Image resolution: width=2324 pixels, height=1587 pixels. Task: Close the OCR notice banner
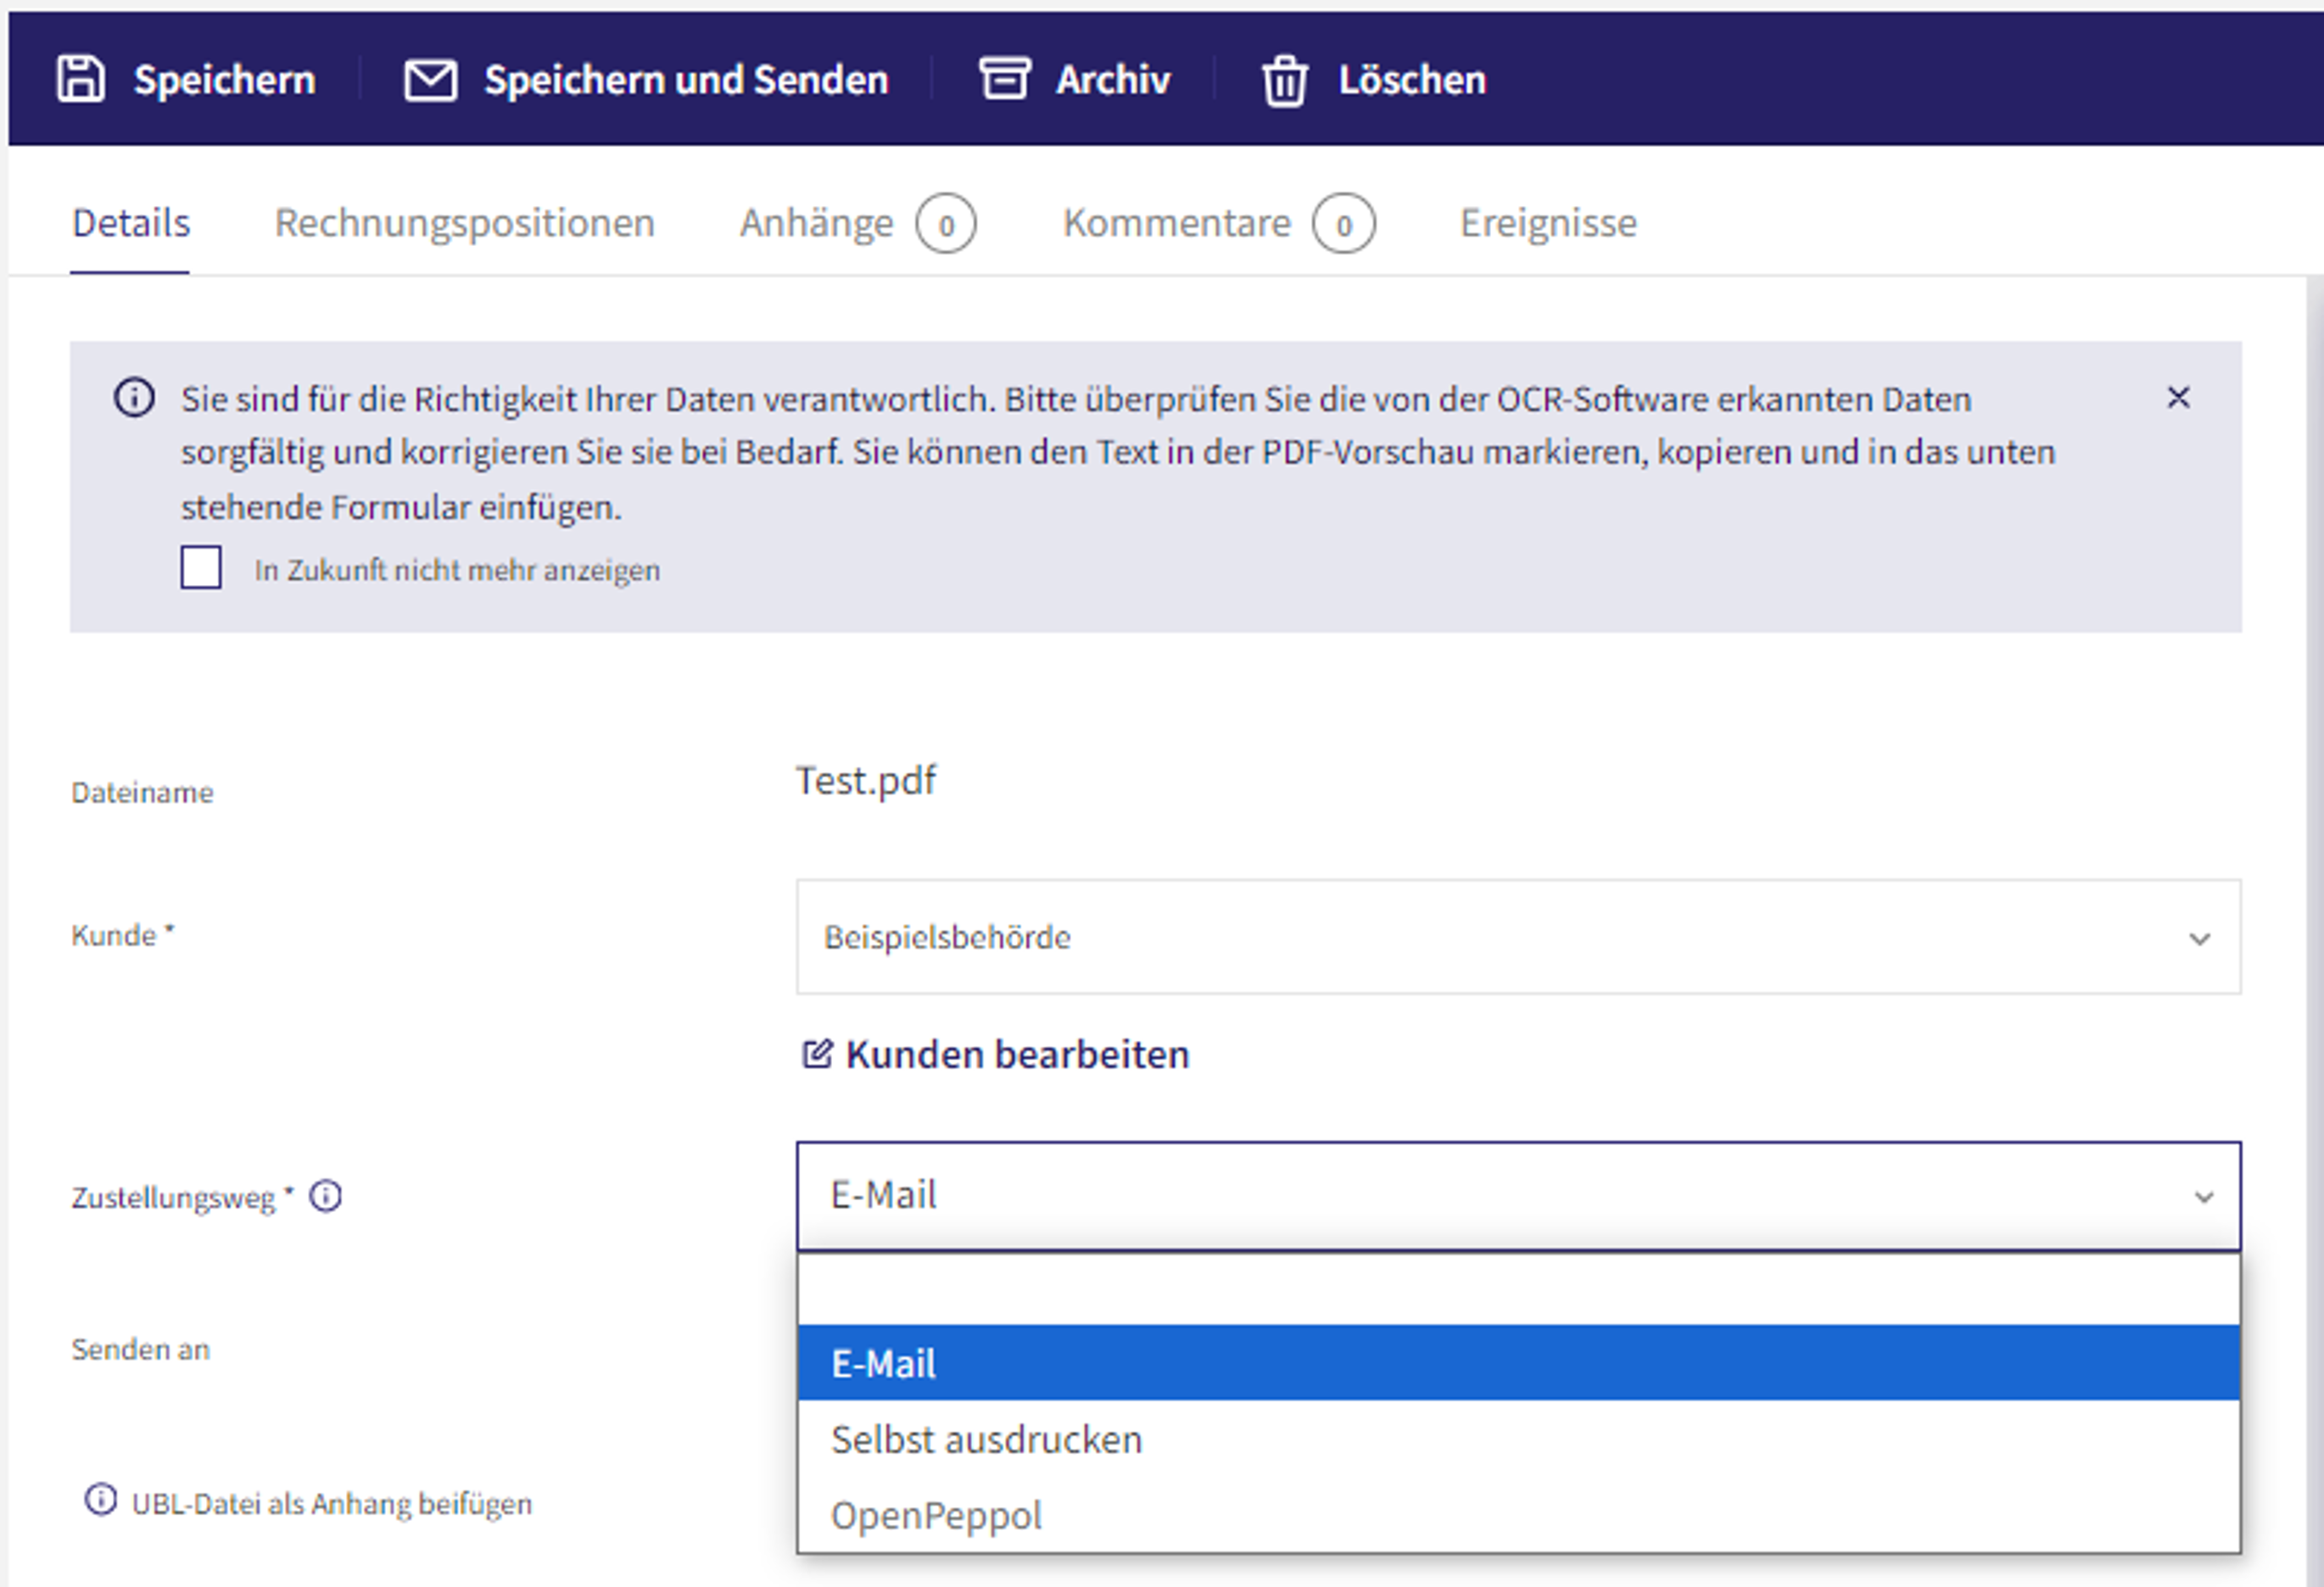pyautogui.click(x=2178, y=397)
